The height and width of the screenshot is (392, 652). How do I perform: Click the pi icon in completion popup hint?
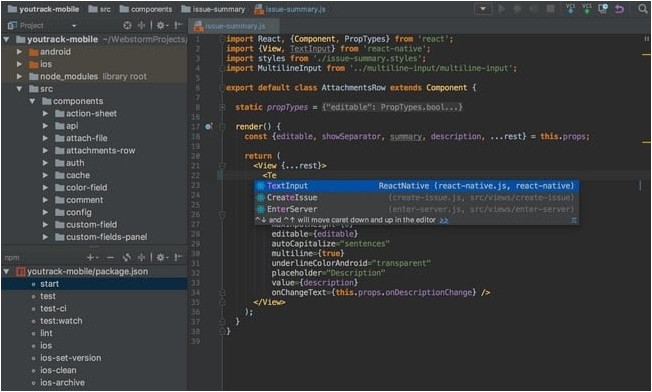574,220
